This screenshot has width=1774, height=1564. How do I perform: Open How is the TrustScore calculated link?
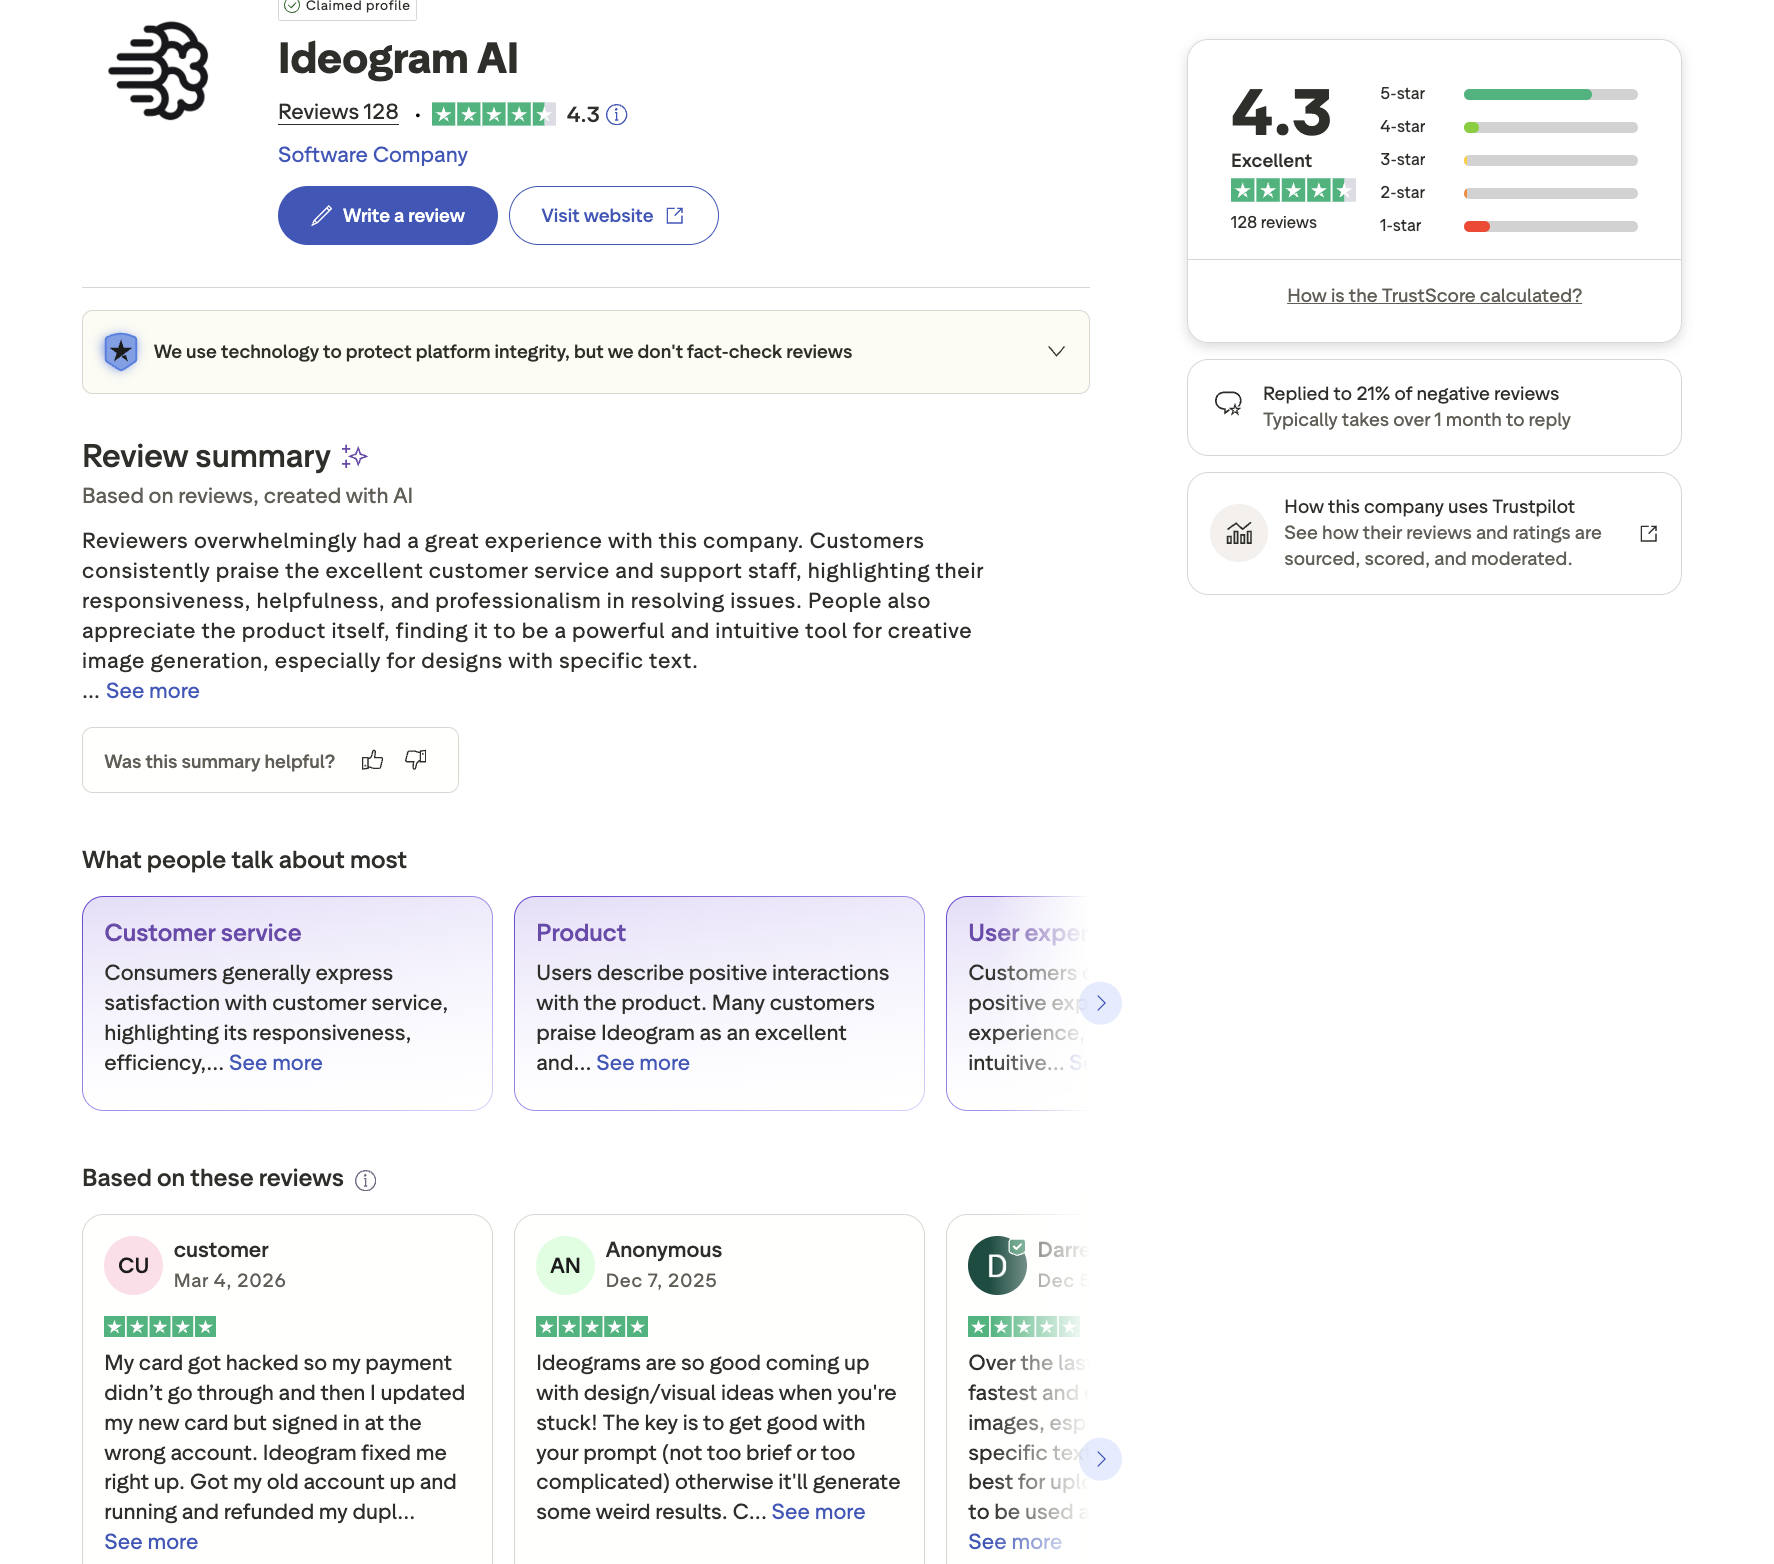(x=1433, y=295)
